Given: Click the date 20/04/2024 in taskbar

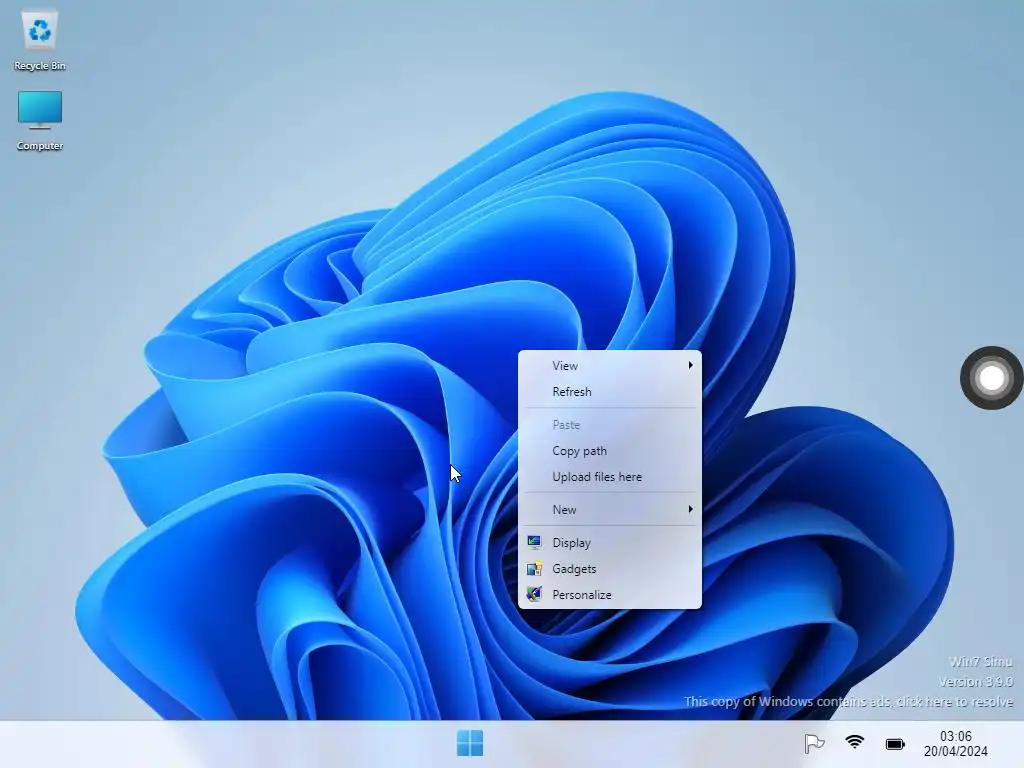Looking at the screenshot, I should click(955, 752).
